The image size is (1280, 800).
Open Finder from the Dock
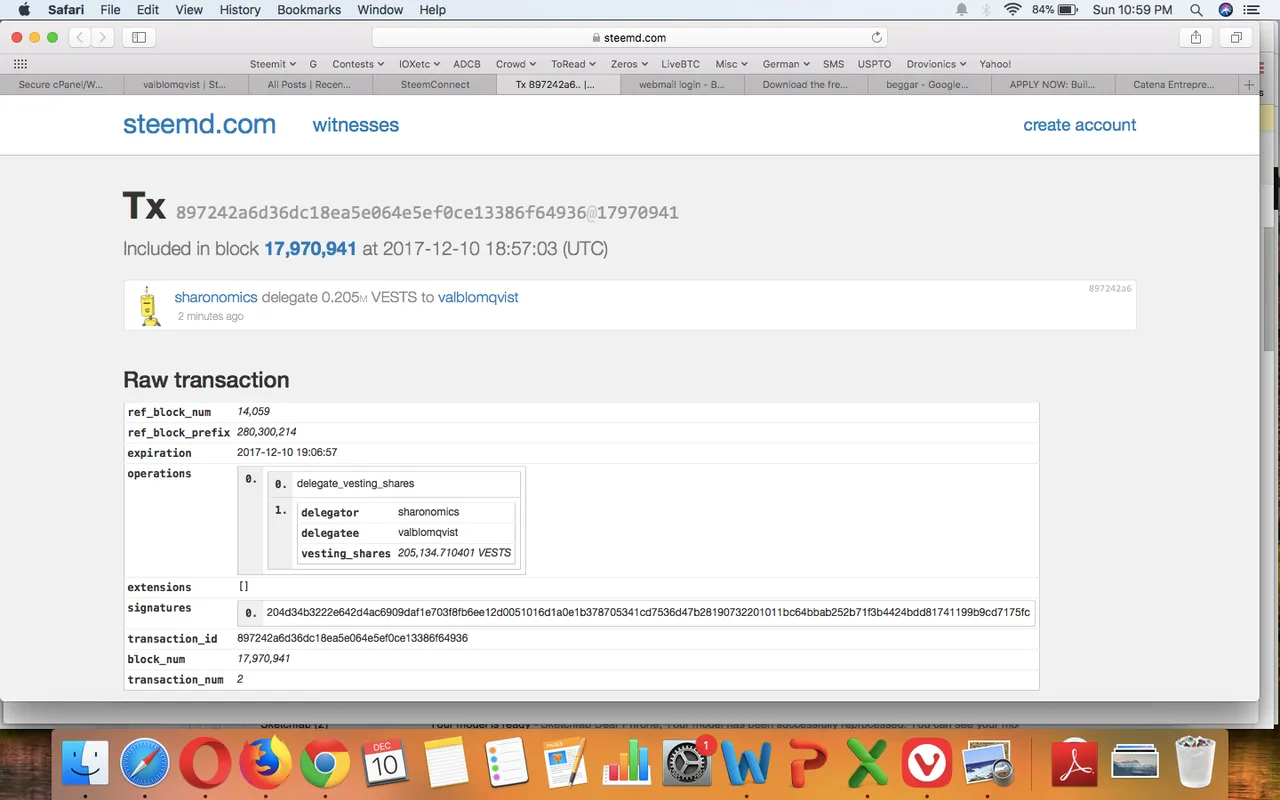85,765
